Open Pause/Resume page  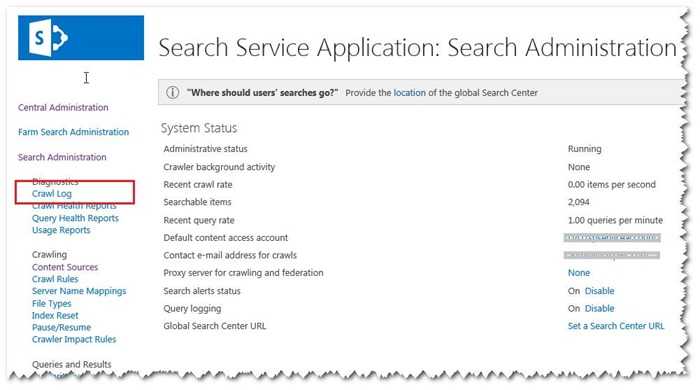click(61, 328)
